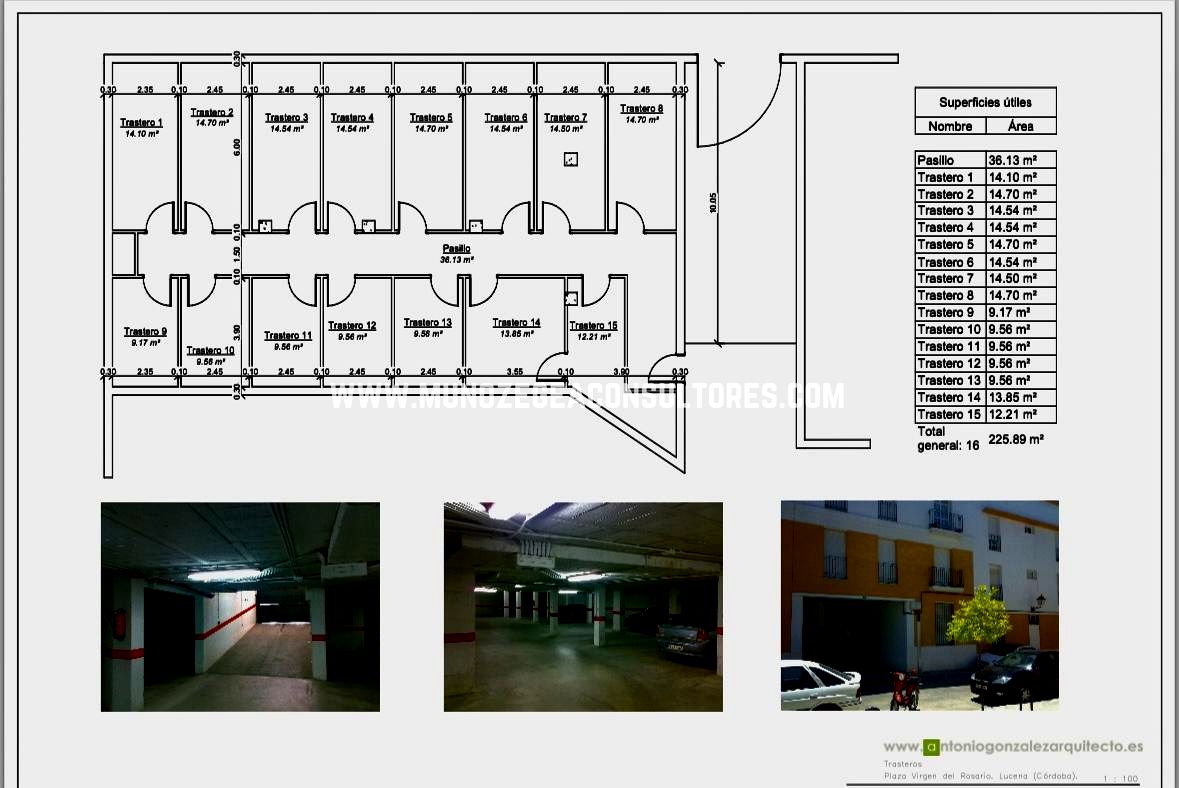Image resolution: width=1179 pixels, height=788 pixels.
Task: Click the Trastero 1 room label
Action: [141, 123]
